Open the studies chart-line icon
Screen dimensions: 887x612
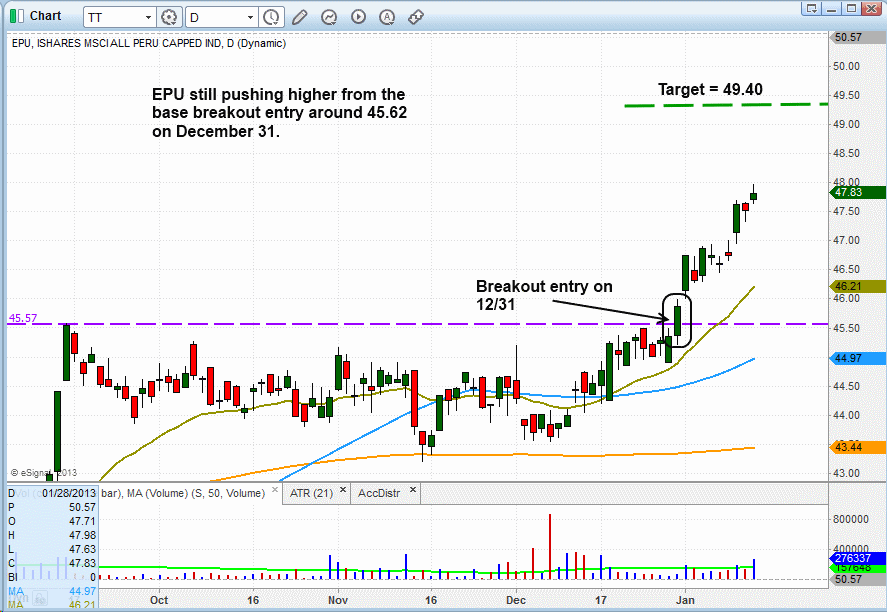pyautogui.click(x=329, y=18)
